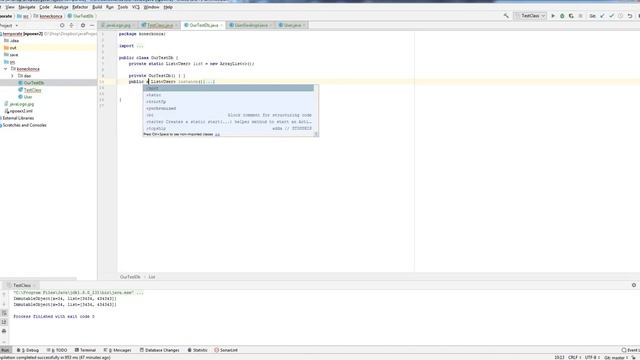Click the OurTestDb breadcrumb in navigation bar

pyautogui.click(x=80, y=16)
